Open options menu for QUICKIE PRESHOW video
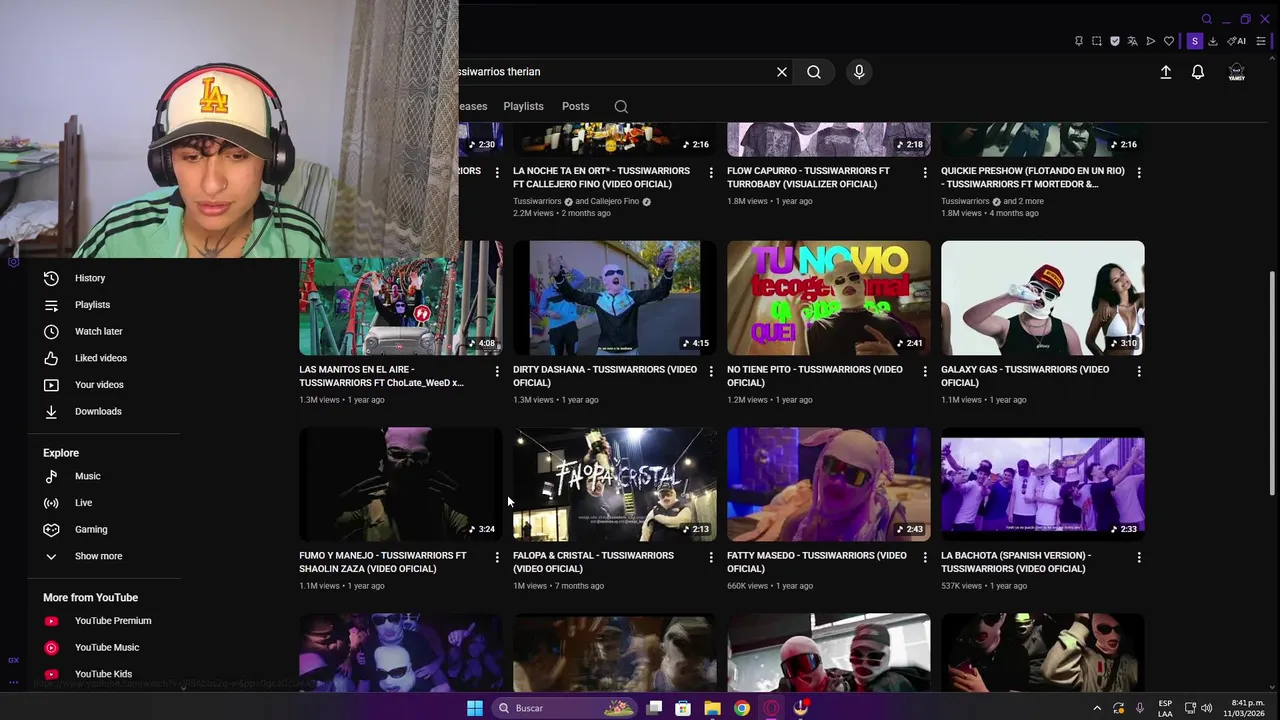 (1139, 172)
